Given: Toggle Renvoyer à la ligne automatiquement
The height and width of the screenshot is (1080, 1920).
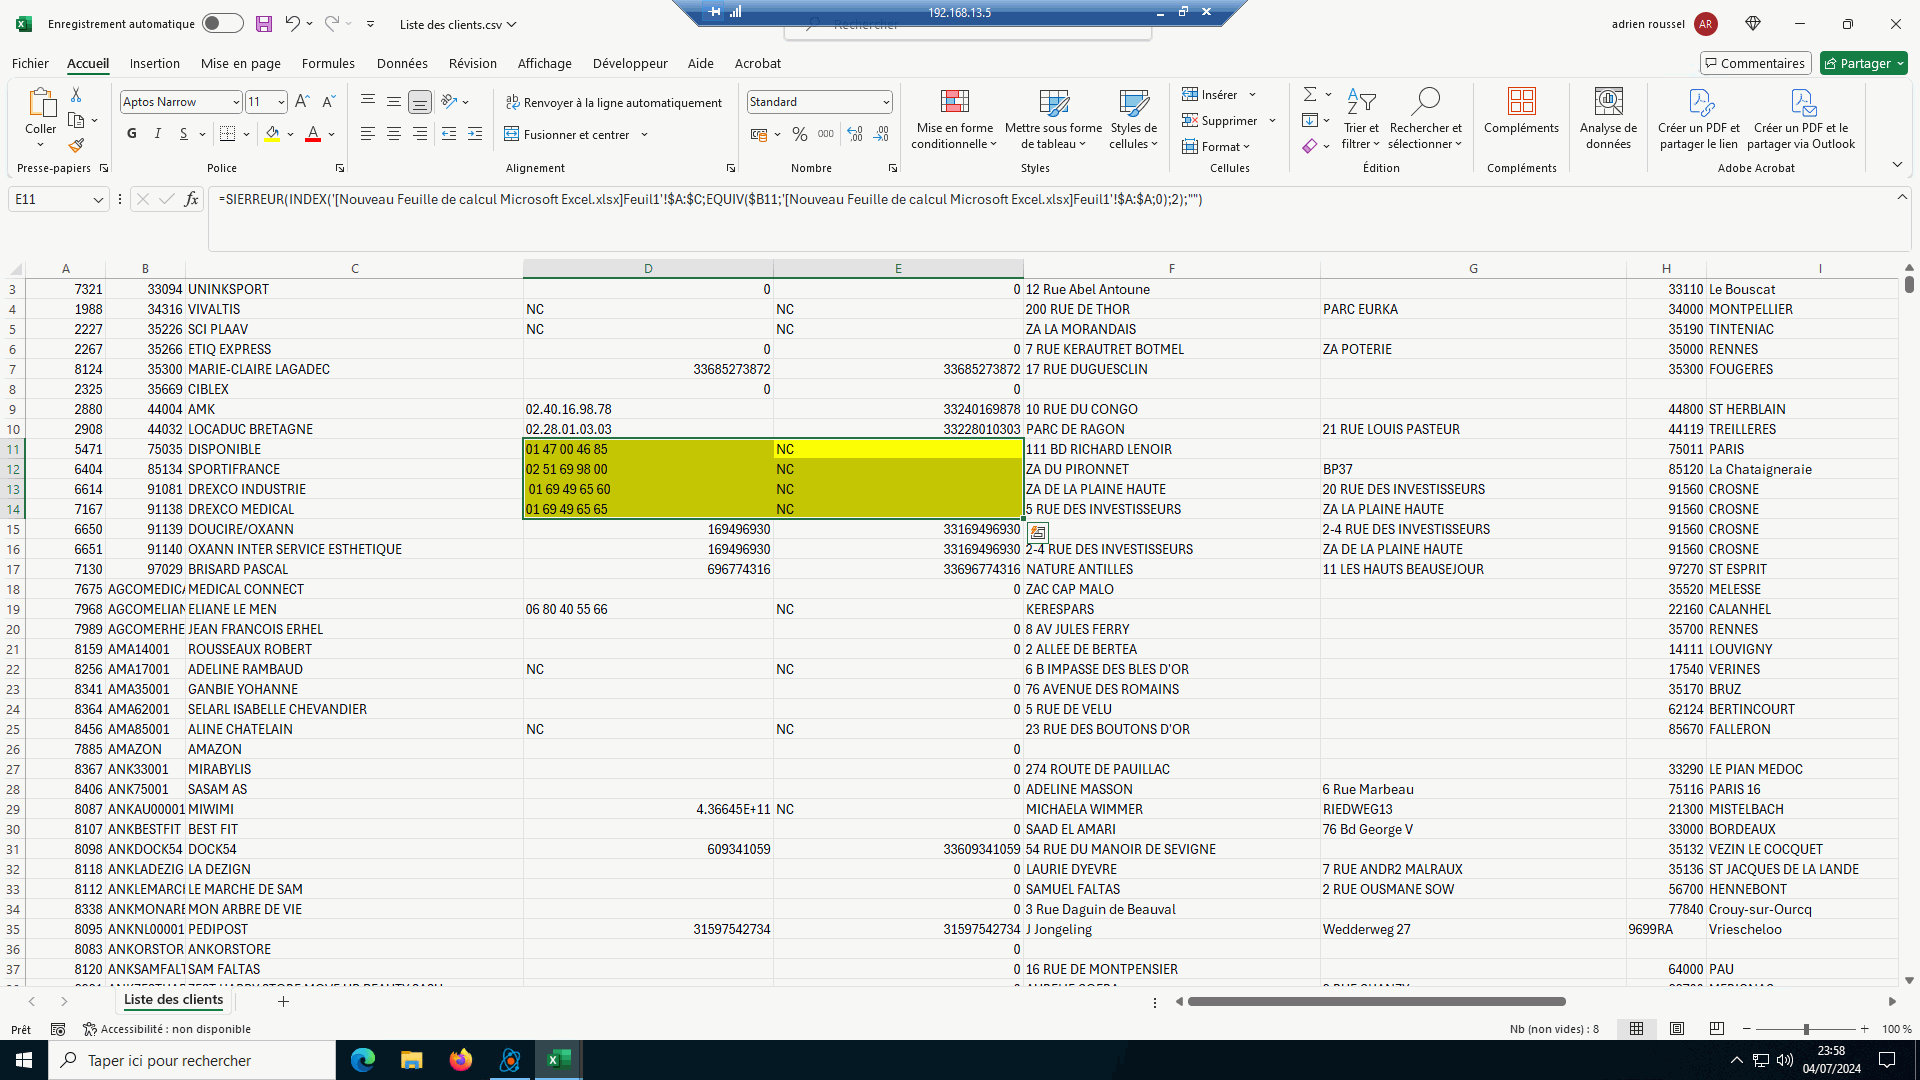Looking at the screenshot, I should (x=613, y=102).
